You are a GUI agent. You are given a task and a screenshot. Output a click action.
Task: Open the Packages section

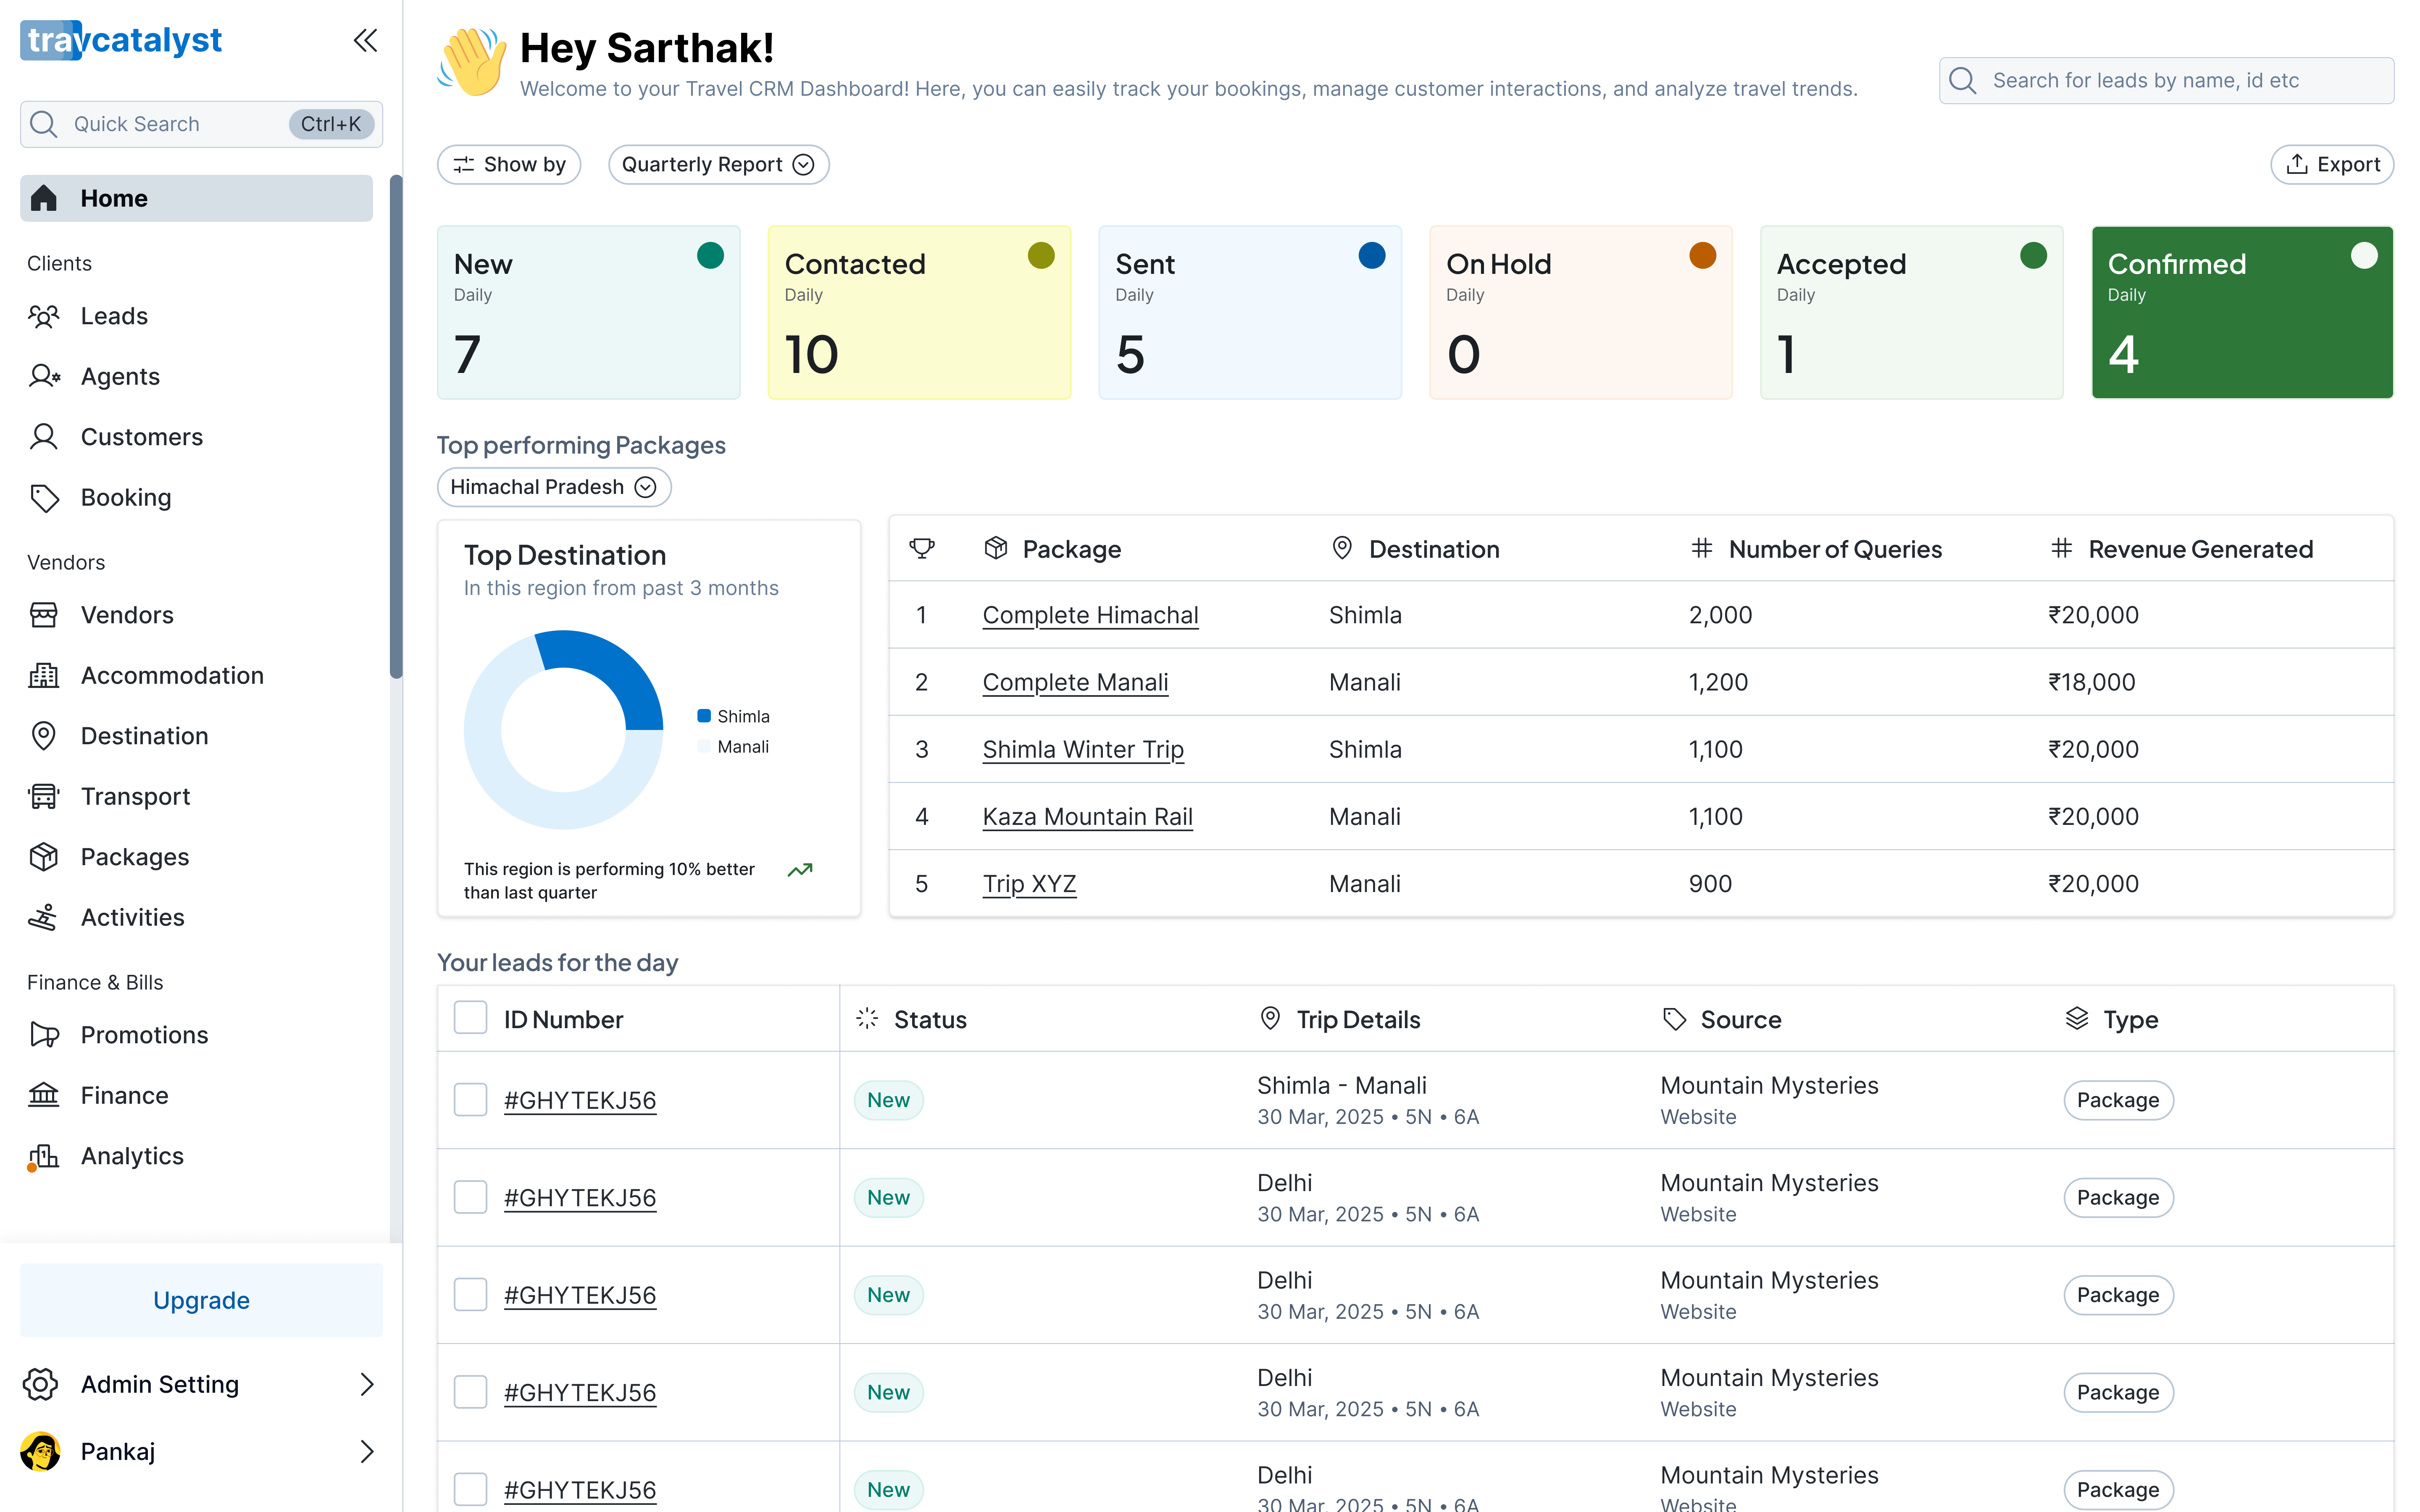point(134,856)
